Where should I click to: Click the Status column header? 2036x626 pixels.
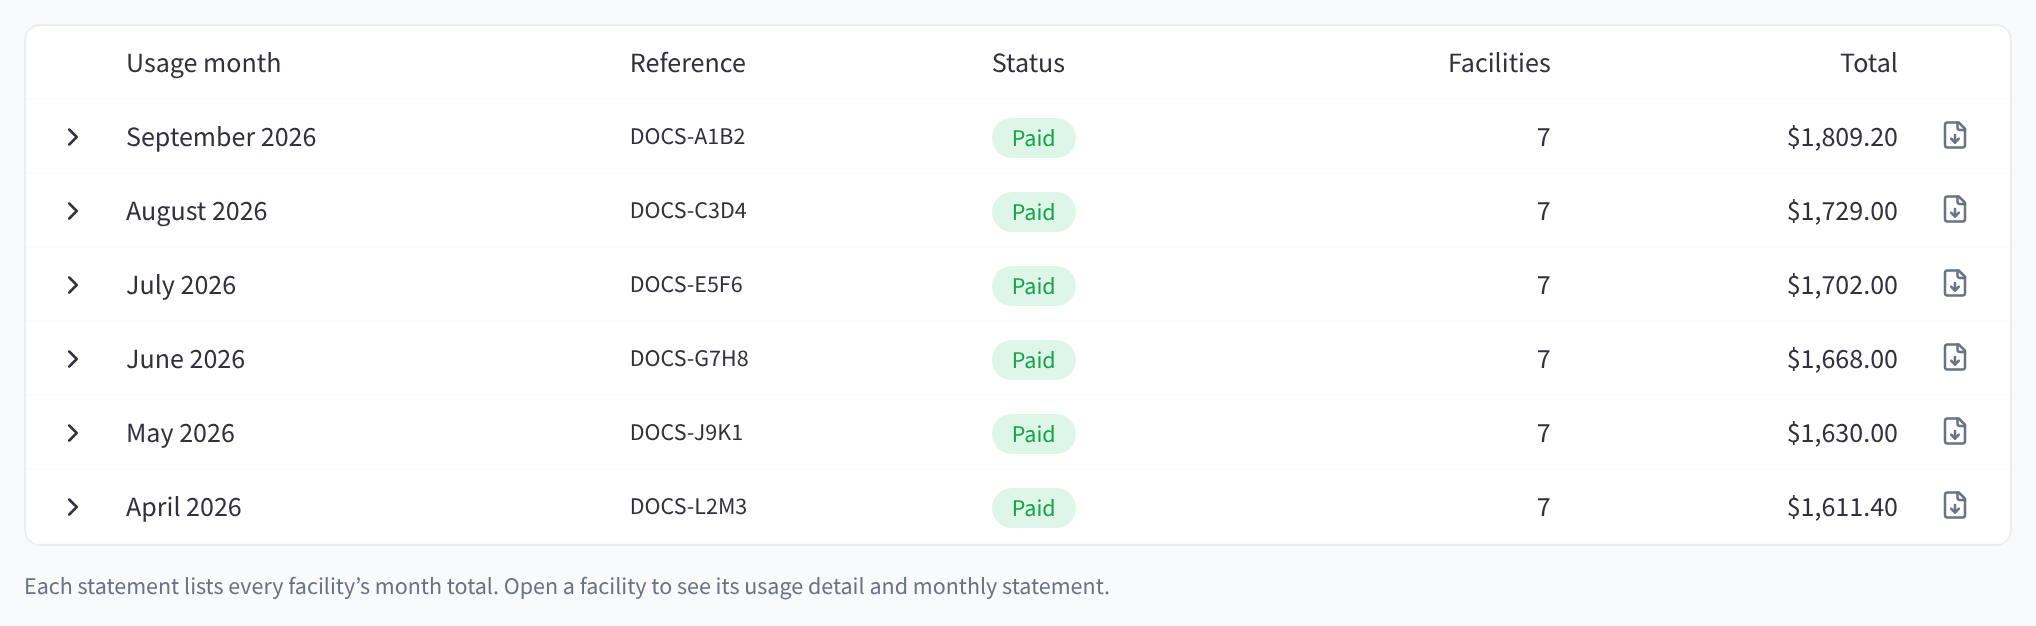point(1028,63)
